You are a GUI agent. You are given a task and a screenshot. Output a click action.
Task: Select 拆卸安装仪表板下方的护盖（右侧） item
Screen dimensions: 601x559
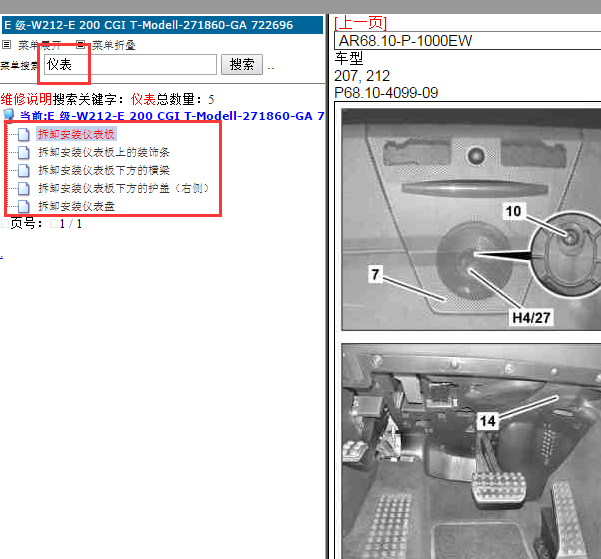point(124,188)
